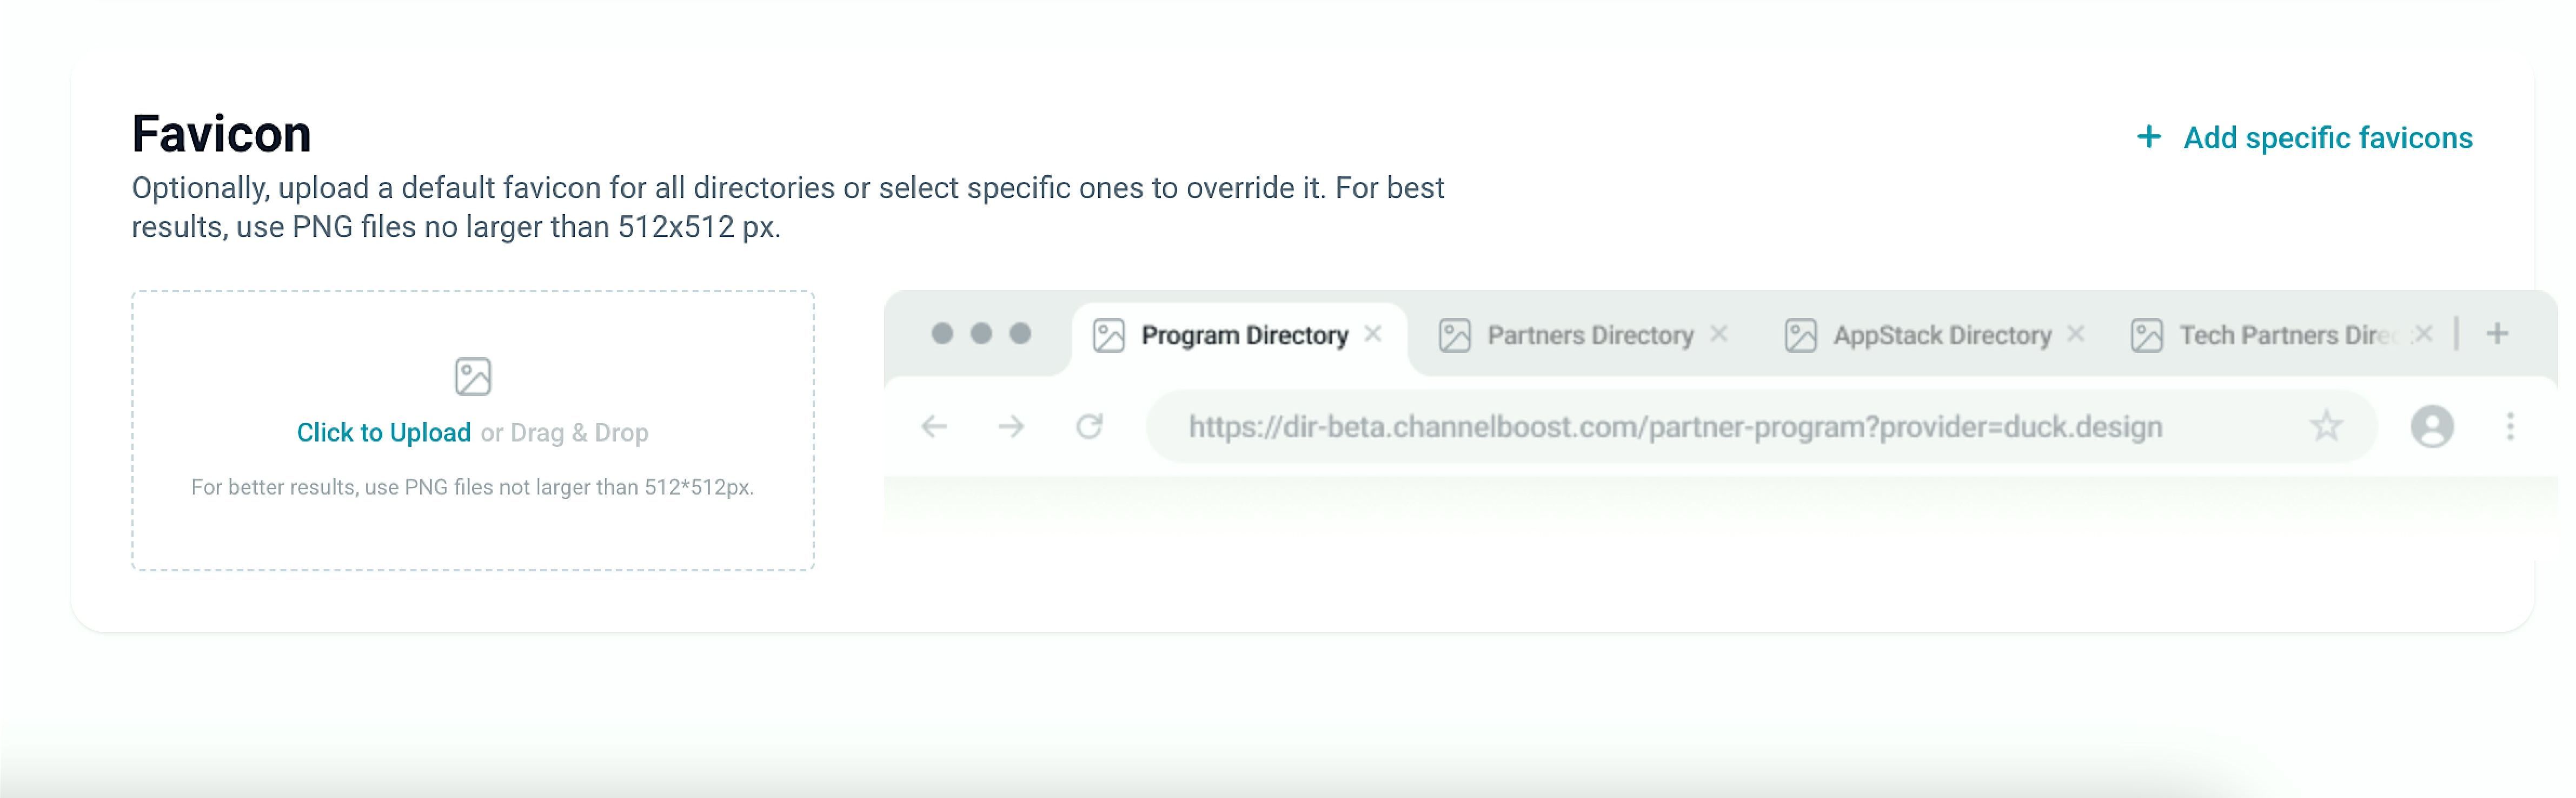Close the Program Directory tab
The width and height of the screenshot is (2576, 798).
[x=1373, y=334]
